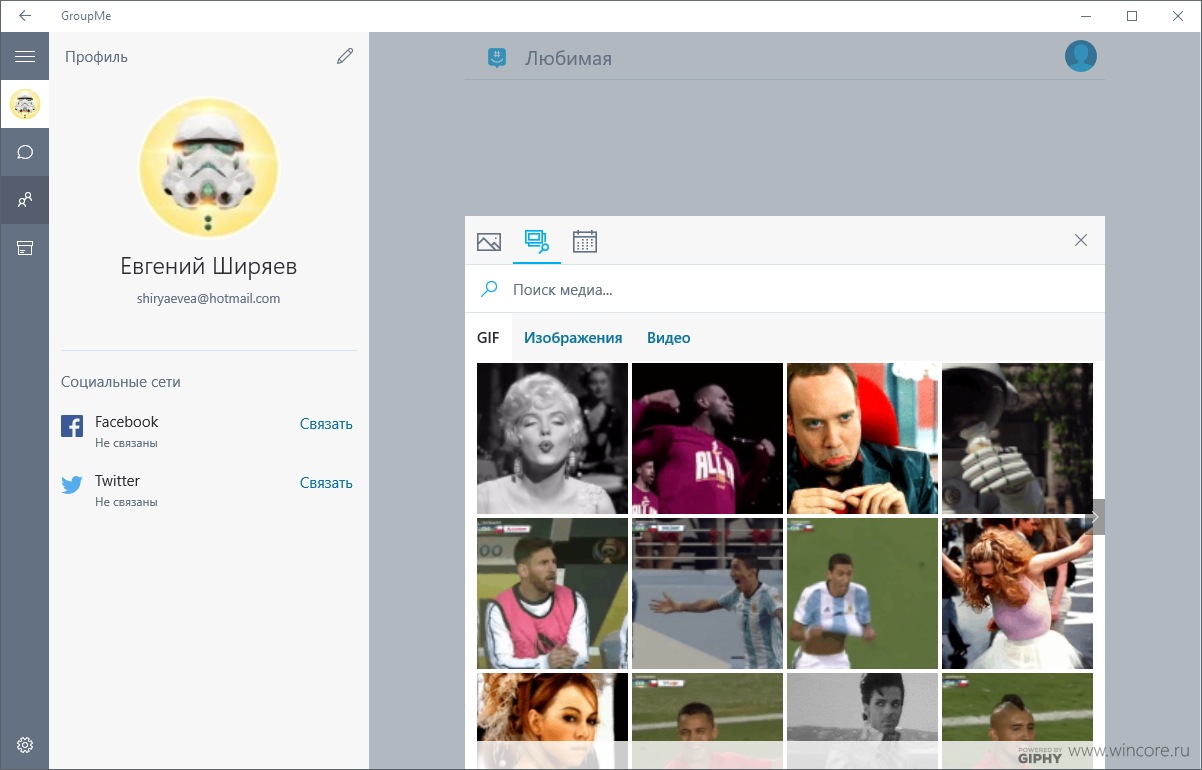The width and height of the screenshot is (1202, 770).
Task: Edit profile with the pencil icon
Action: pos(345,57)
